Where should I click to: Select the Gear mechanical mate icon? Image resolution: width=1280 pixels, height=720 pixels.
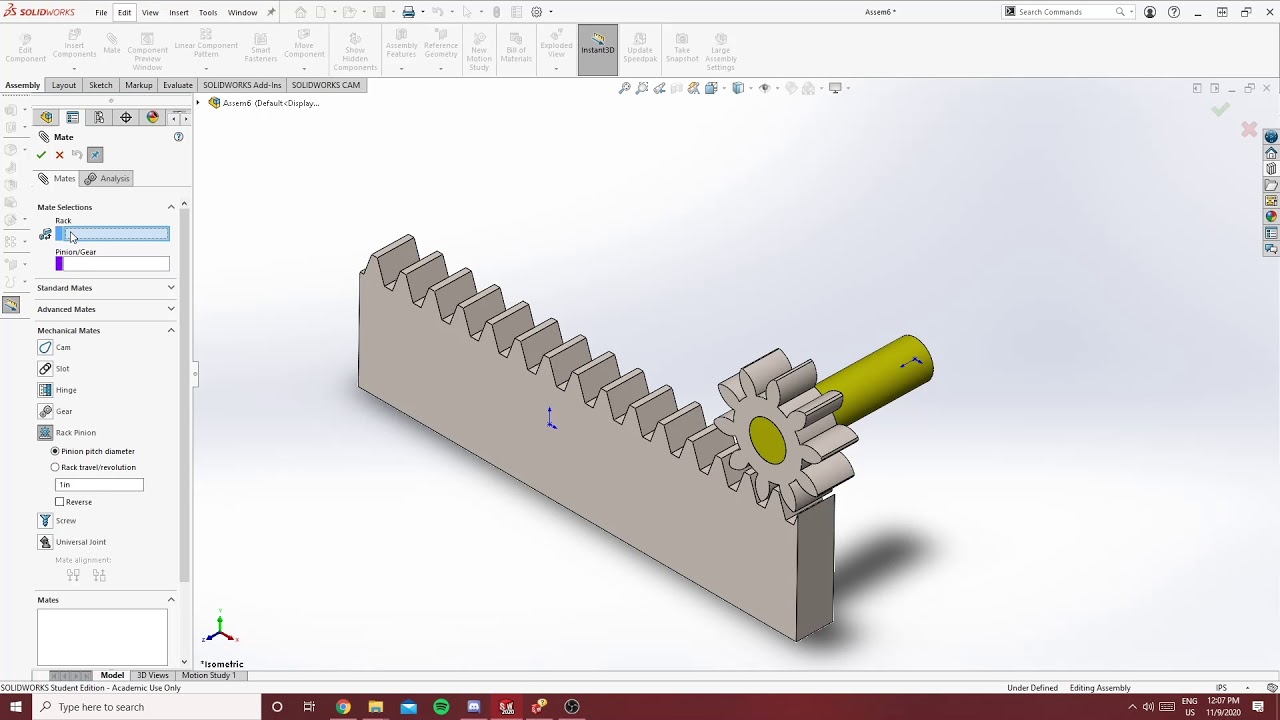45,411
